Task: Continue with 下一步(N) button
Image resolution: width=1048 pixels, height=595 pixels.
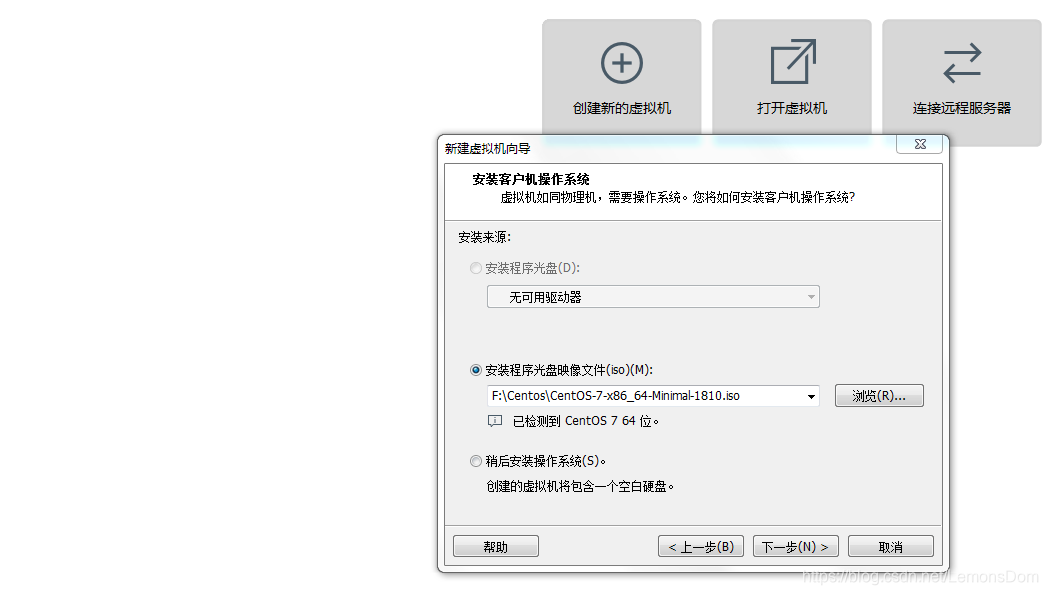Action: (795, 546)
